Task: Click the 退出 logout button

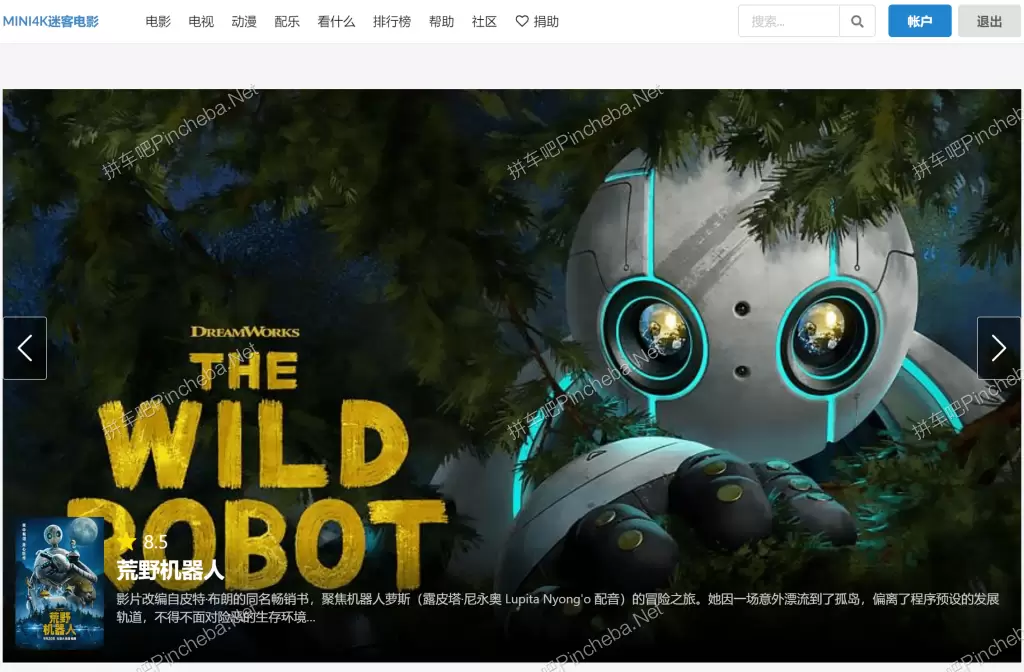Action: pos(989,22)
